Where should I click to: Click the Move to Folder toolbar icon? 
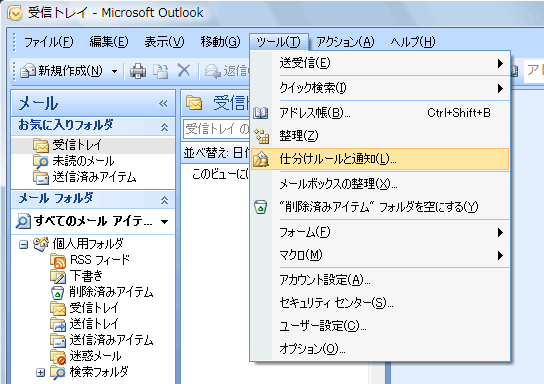(x=161, y=71)
